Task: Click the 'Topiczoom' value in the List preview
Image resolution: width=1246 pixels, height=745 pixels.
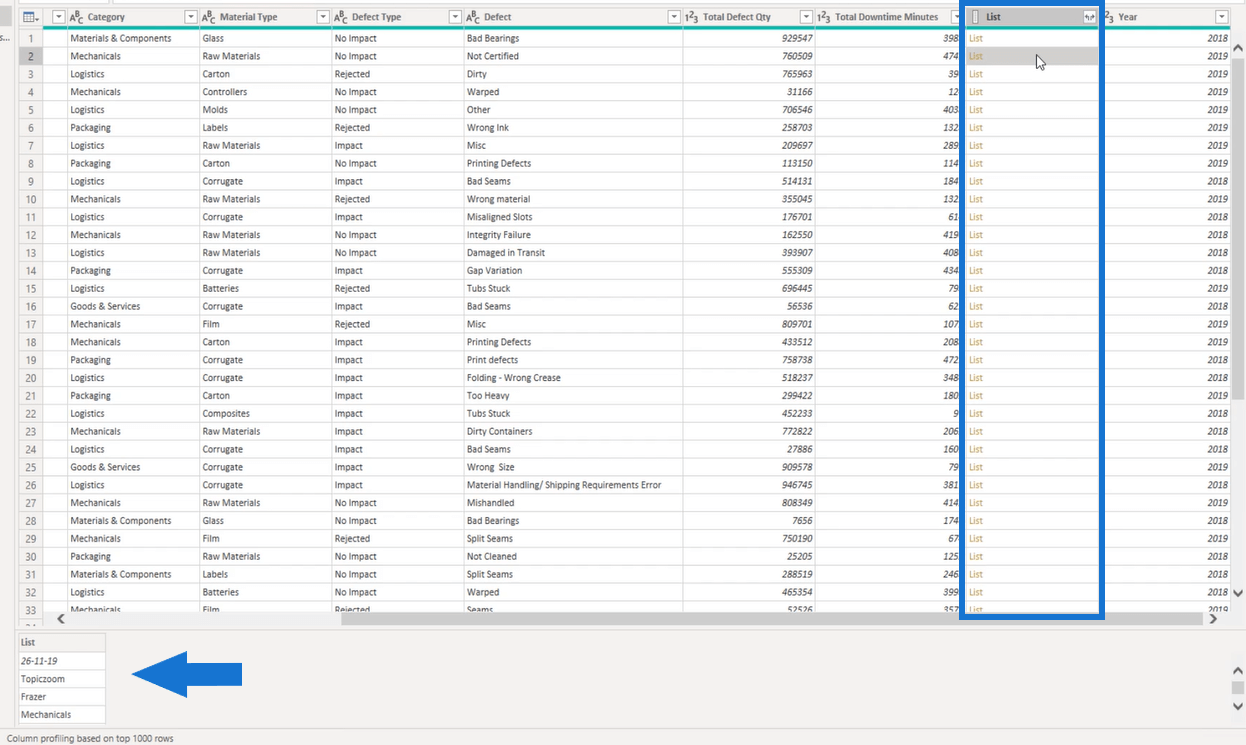Action: coord(62,679)
